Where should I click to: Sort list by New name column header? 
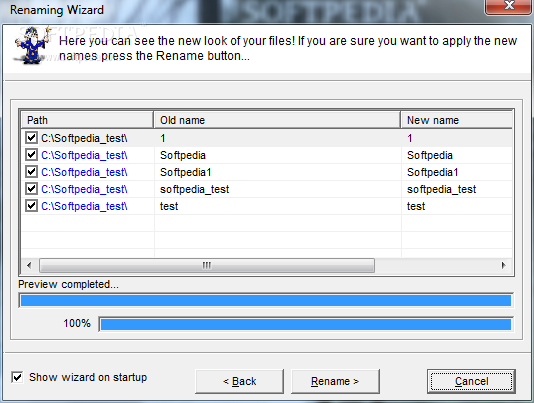457,120
